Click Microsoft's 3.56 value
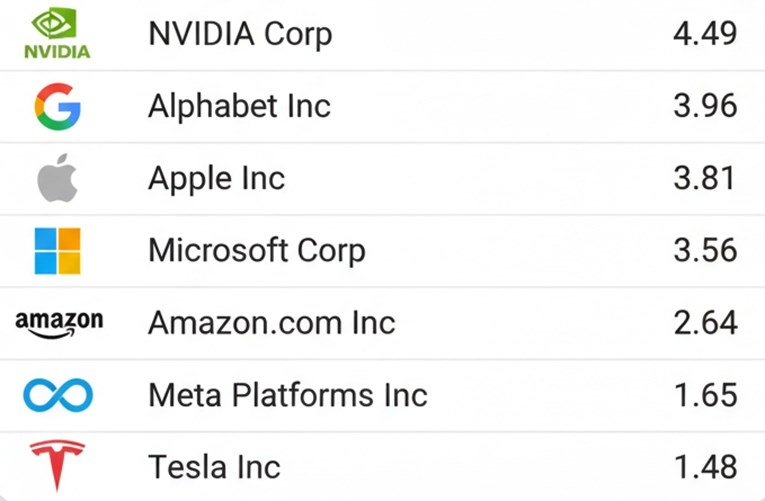Screen dimensions: 765x501 pos(705,250)
